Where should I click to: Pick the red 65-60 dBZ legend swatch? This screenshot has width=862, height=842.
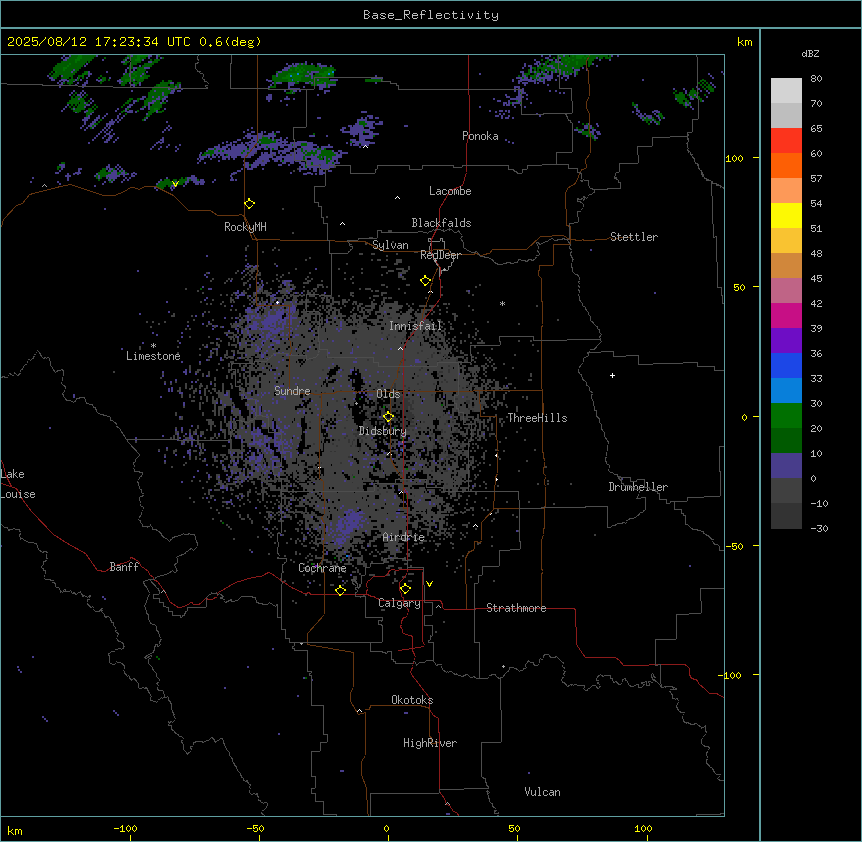786,141
